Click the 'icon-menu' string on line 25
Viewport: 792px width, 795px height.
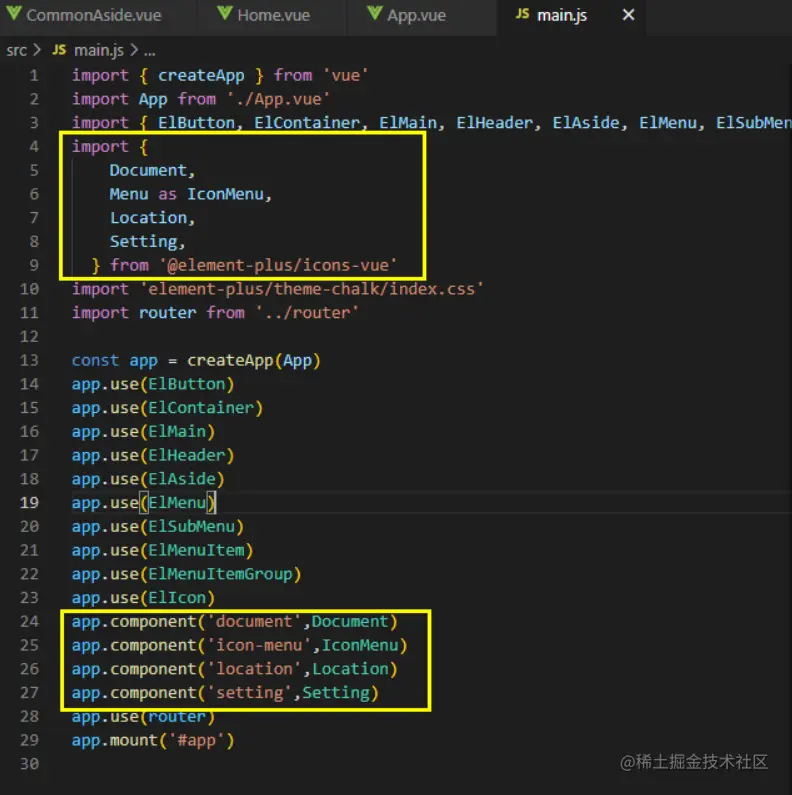point(259,645)
